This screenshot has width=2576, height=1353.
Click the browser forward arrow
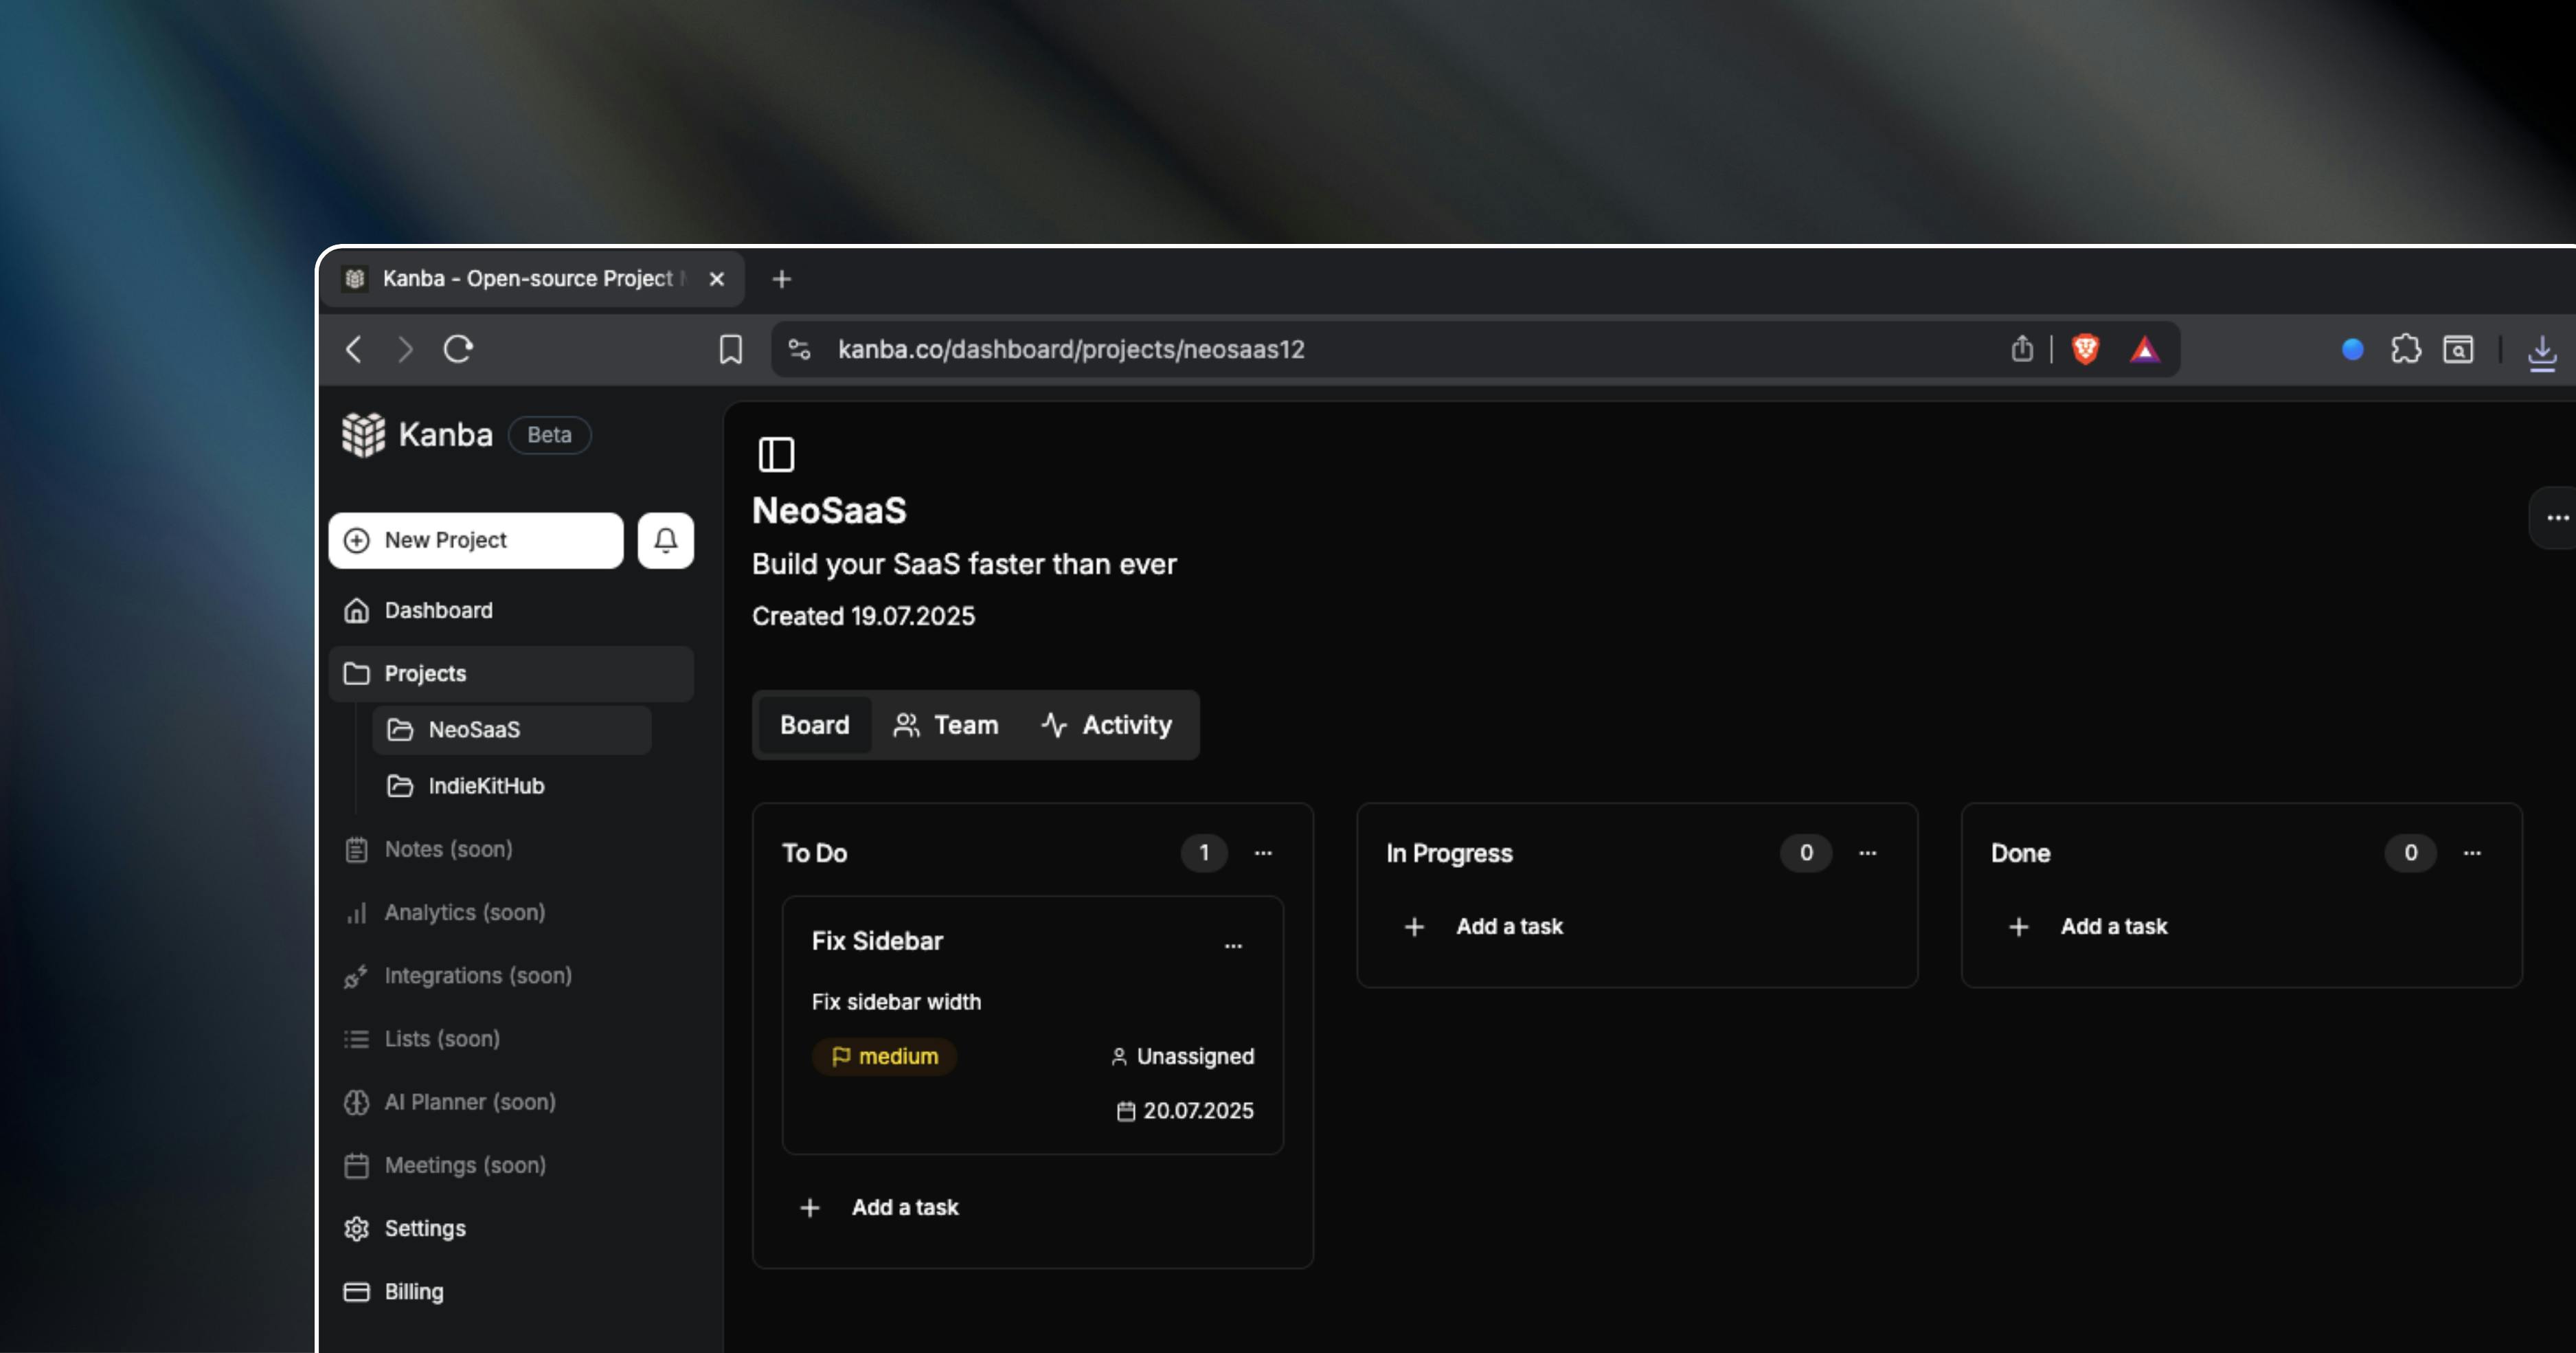tap(405, 349)
